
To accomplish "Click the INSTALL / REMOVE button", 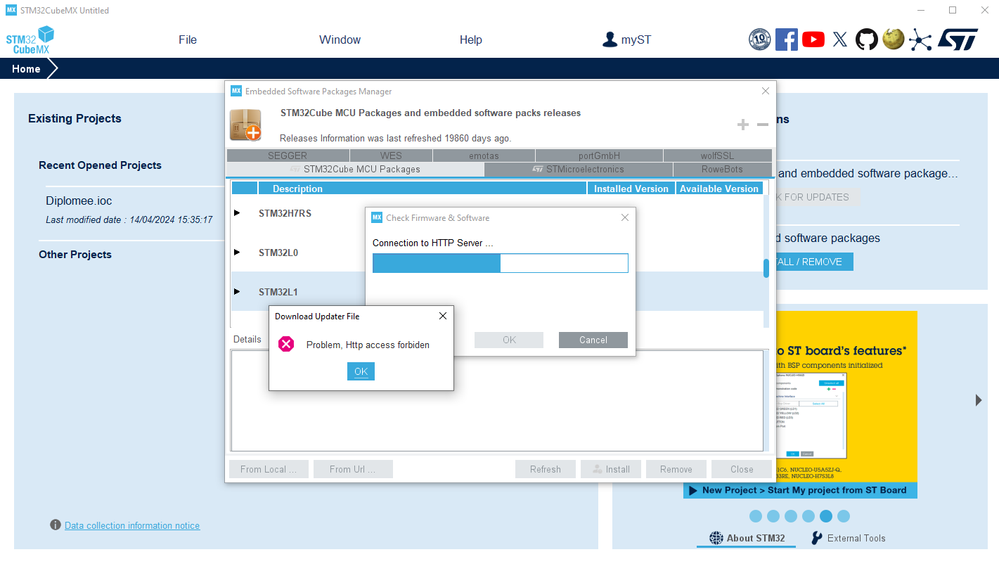I will tap(814, 262).
